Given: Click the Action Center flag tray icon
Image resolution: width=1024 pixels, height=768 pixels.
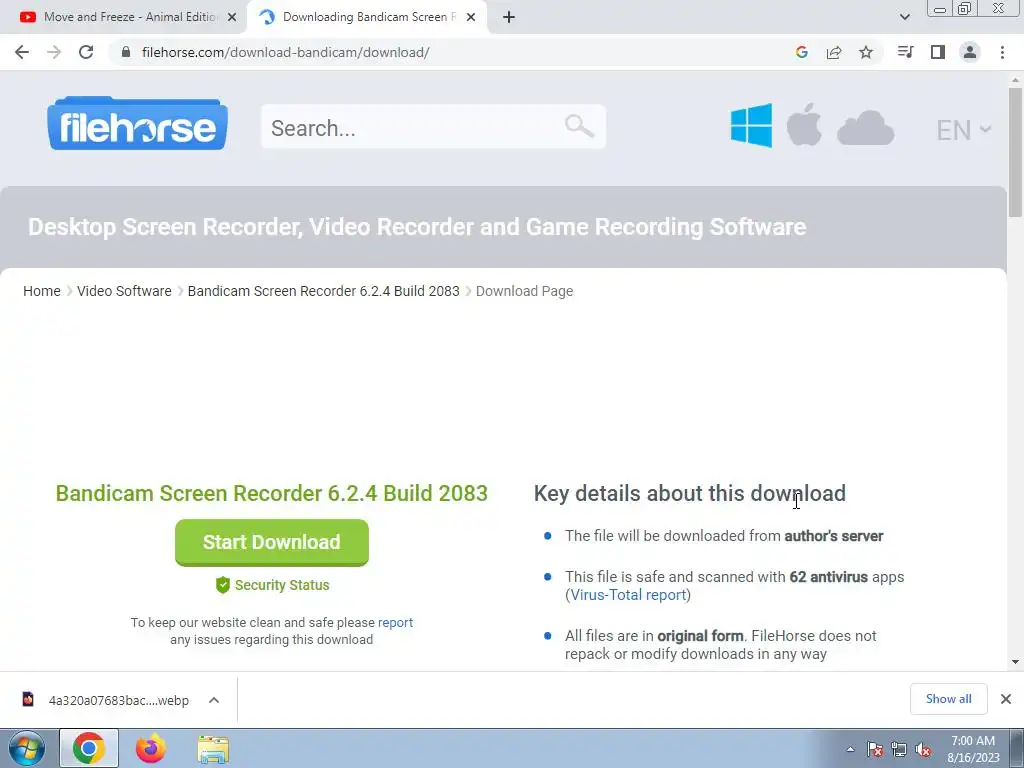Looking at the screenshot, I should (x=875, y=750).
